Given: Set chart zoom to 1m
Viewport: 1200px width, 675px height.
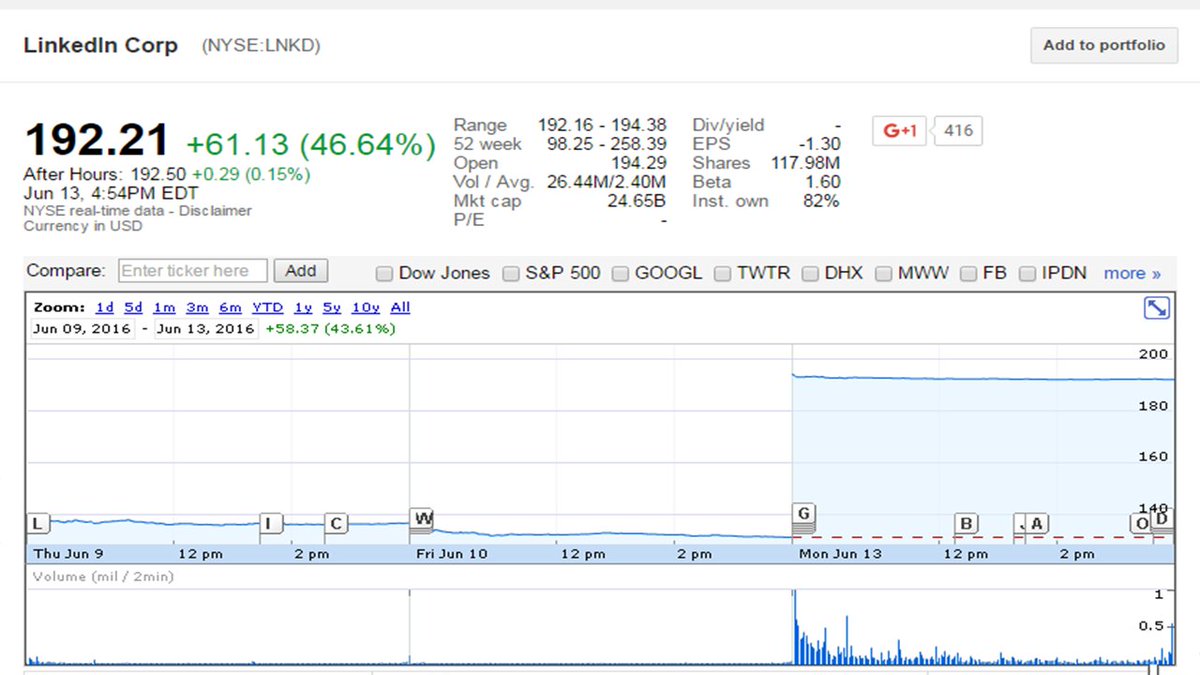Looking at the screenshot, I should [164, 308].
